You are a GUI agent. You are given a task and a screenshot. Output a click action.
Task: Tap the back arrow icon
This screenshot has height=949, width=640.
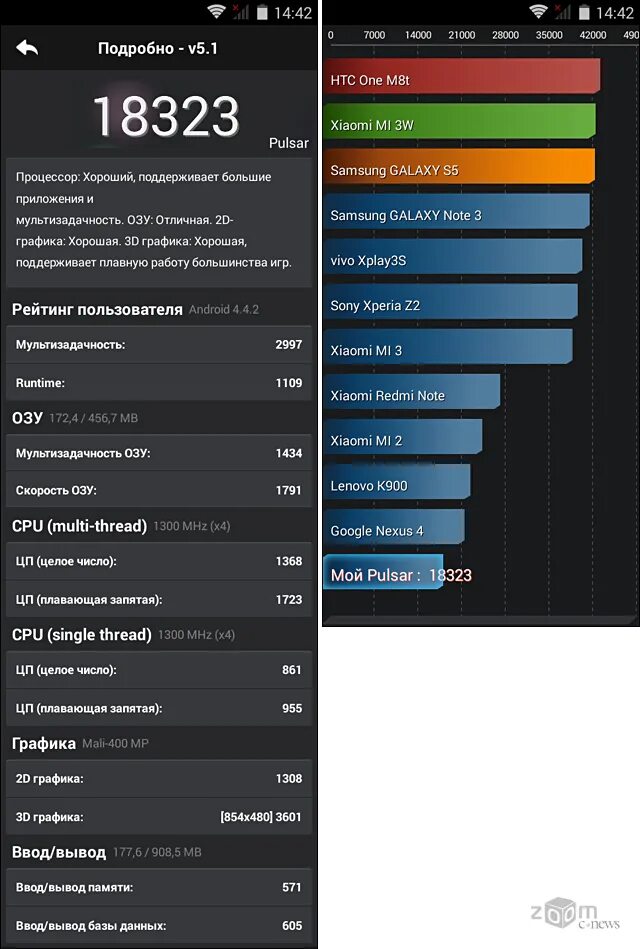click(x=27, y=48)
